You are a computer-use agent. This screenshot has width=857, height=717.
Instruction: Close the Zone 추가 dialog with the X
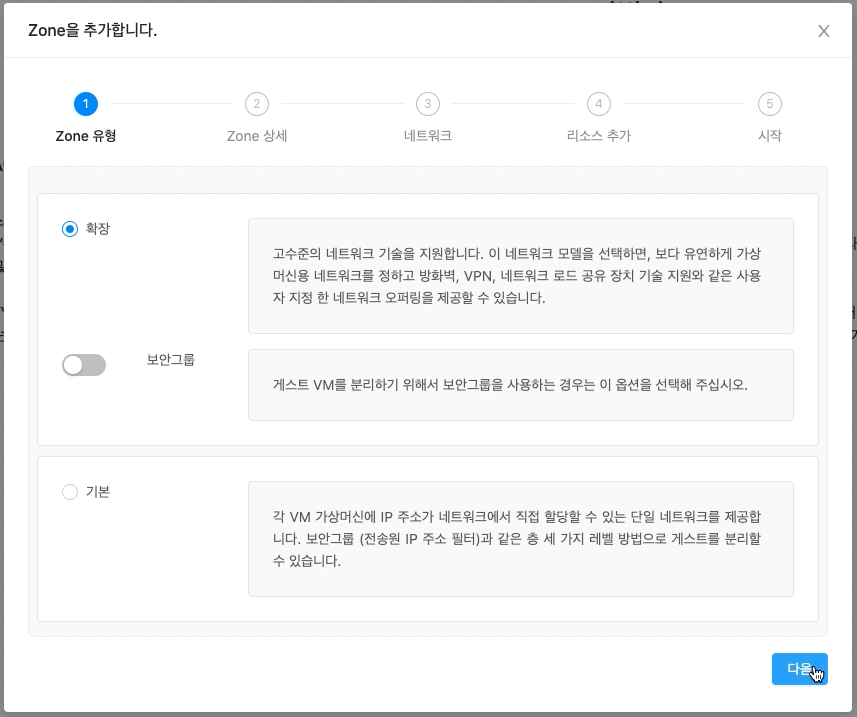[x=823, y=31]
